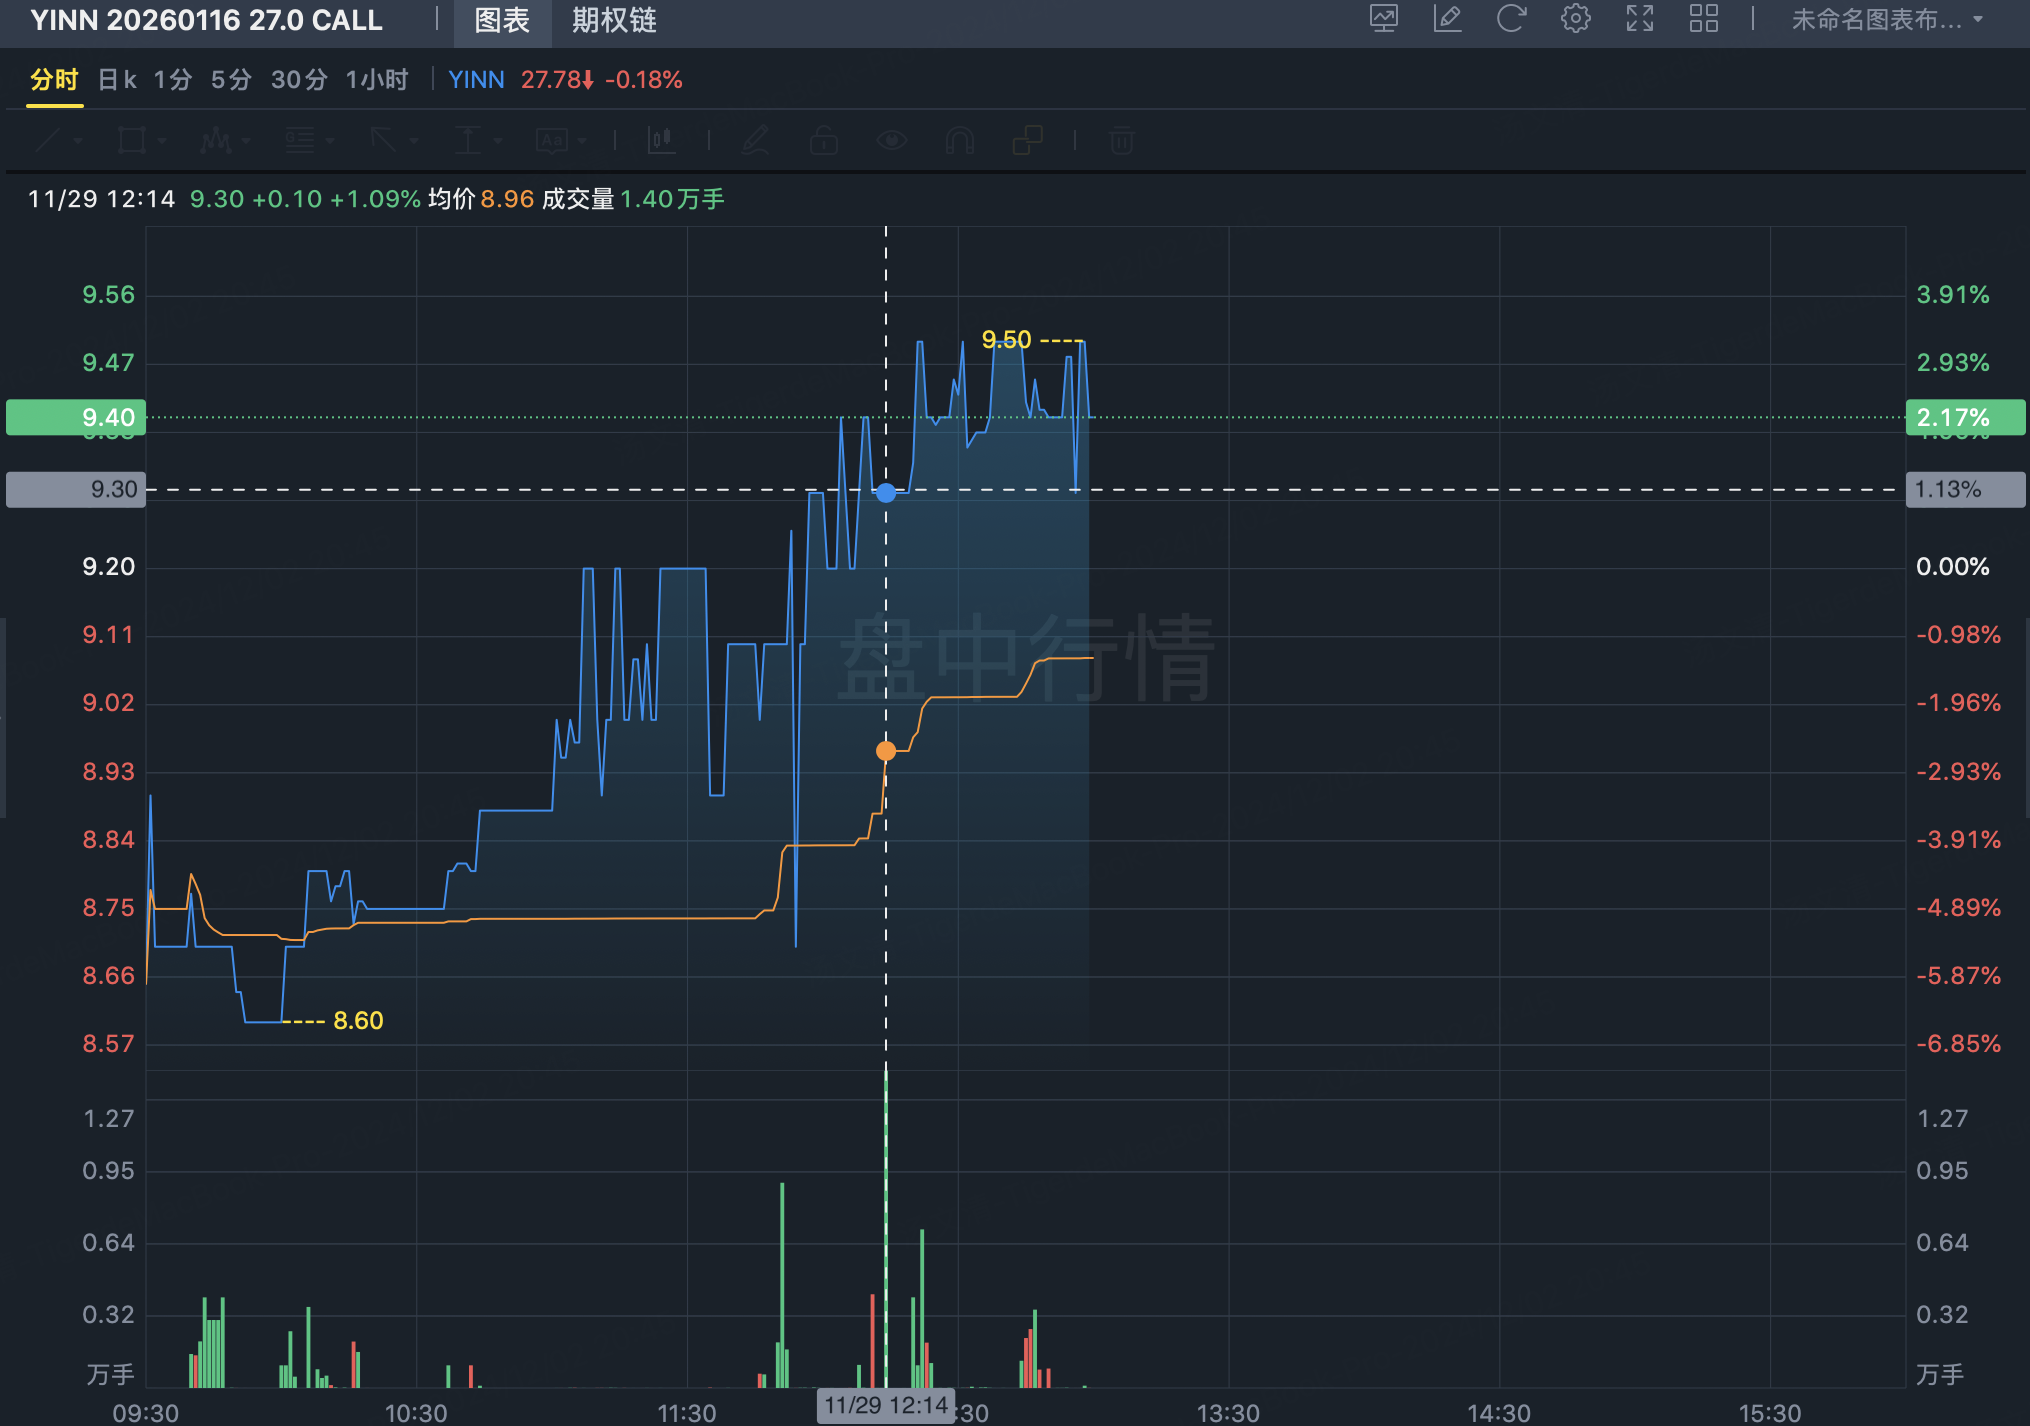
Task: Expand the rectangle shape tool dropdown
Action: click(x=162, y=141)
